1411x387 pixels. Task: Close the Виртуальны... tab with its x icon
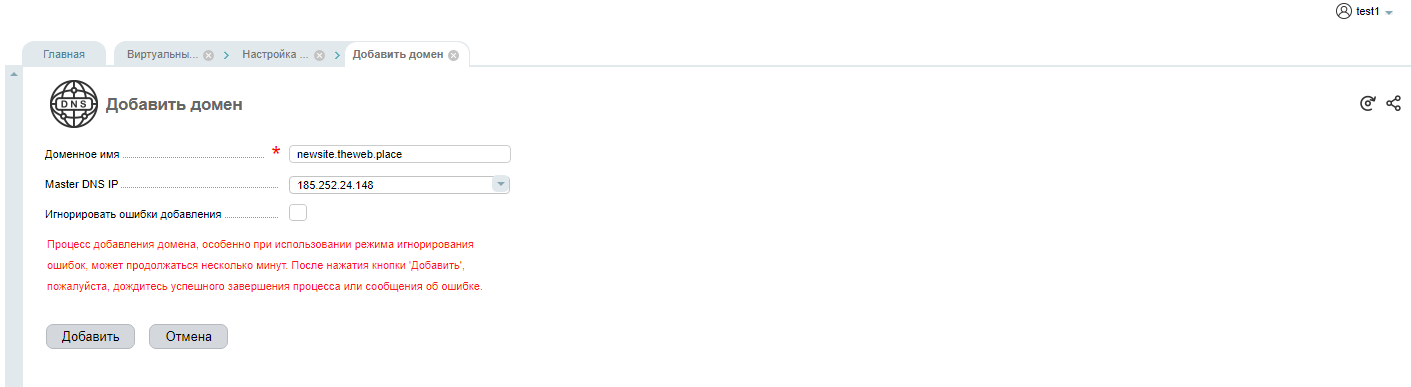click(208, 56)
